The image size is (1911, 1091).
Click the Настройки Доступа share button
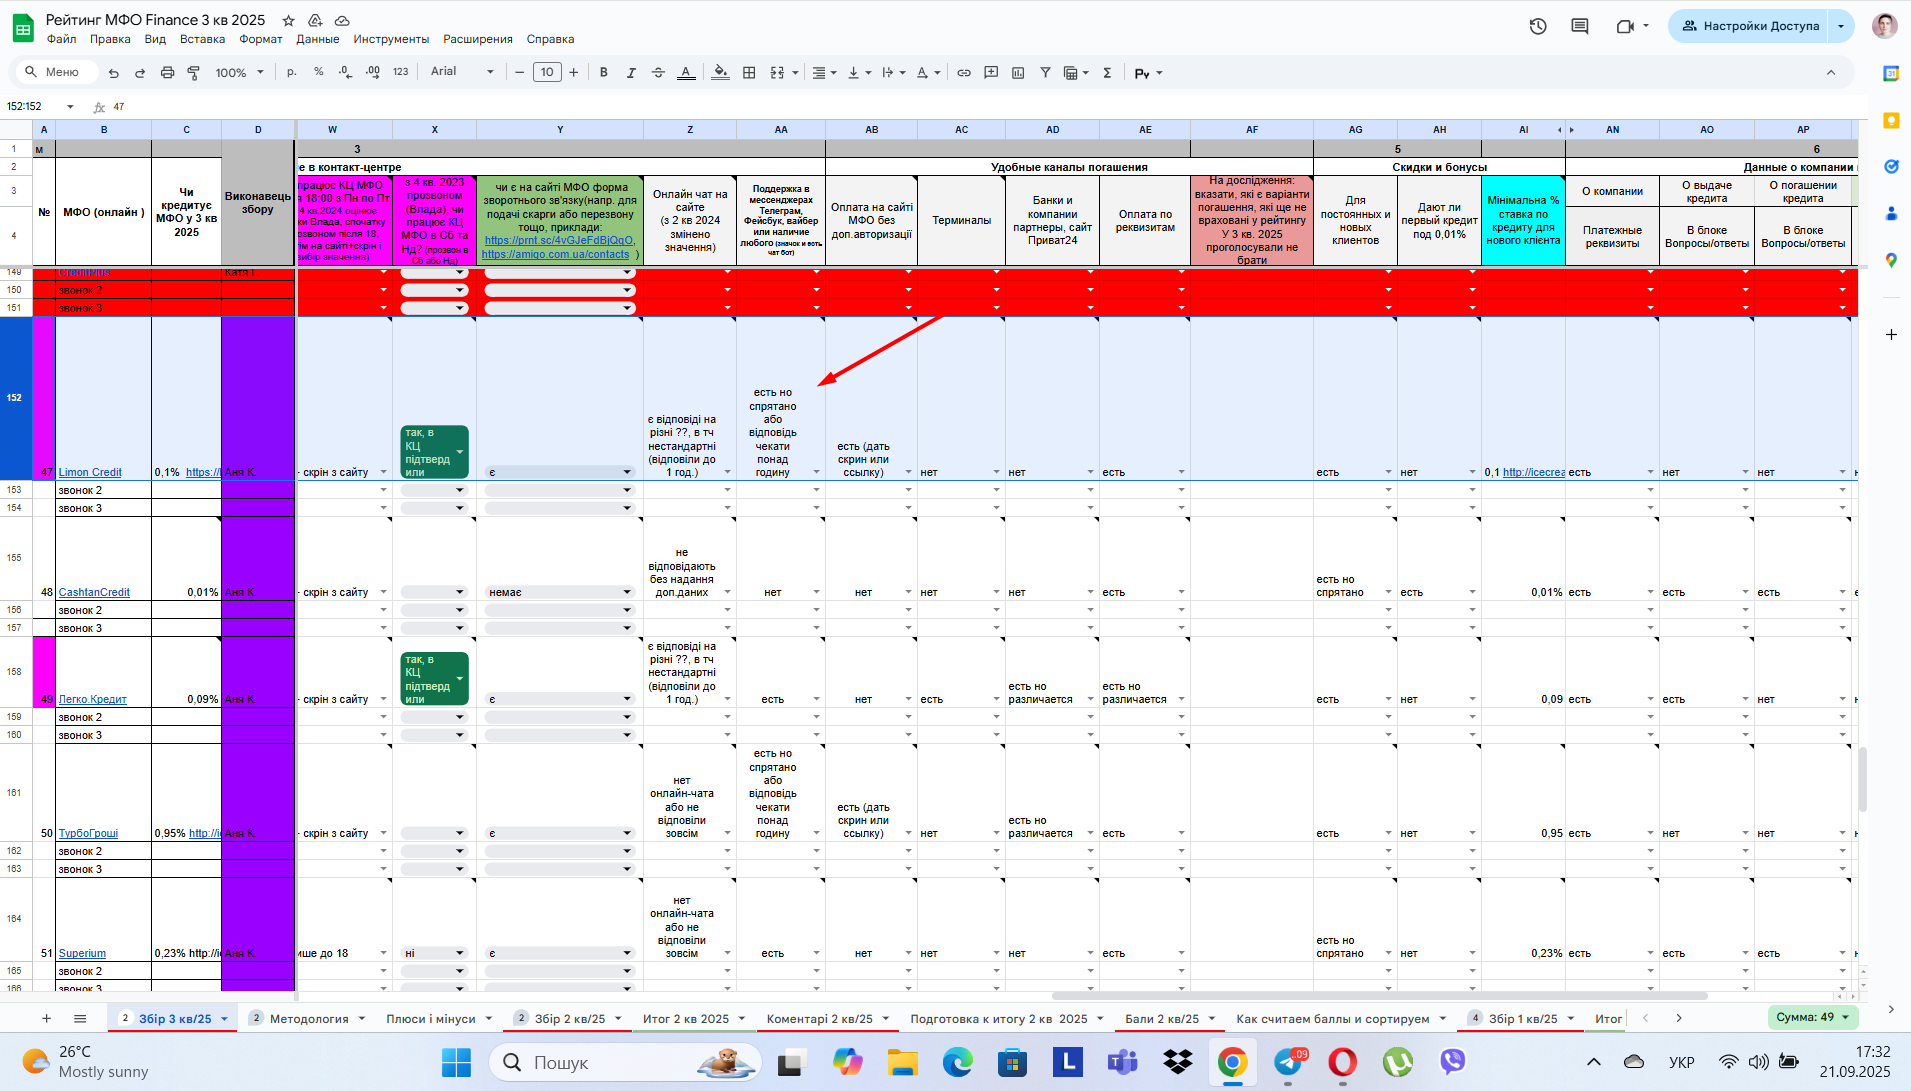pyautogui.click(x=1749, y=26)
